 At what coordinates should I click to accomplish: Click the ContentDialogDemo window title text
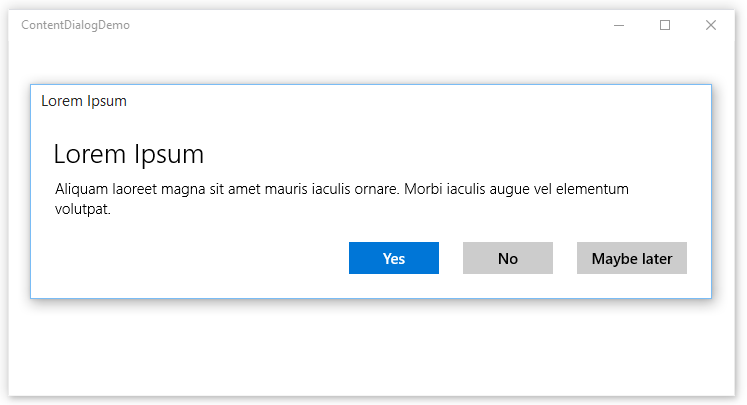pos(75,25)
